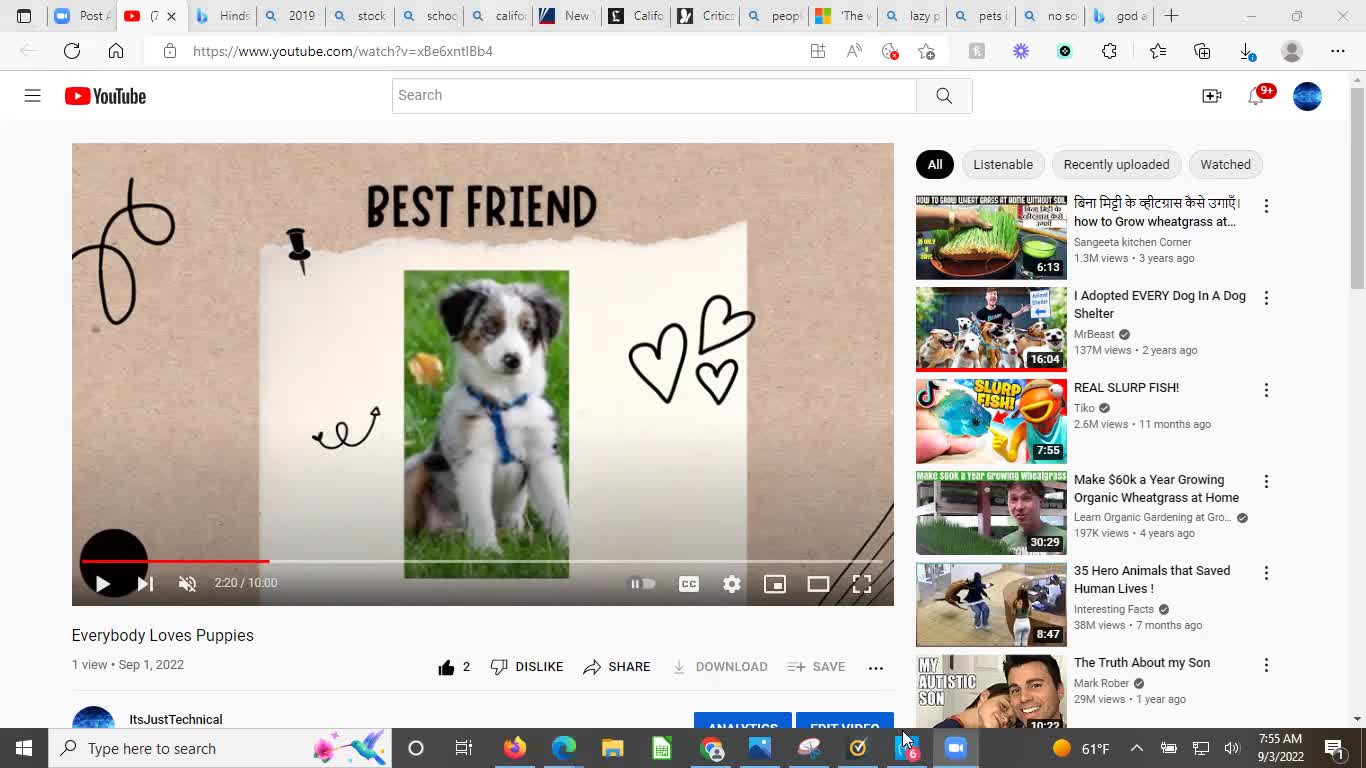
Task: Open player settings gear
Action: point(732,584)
